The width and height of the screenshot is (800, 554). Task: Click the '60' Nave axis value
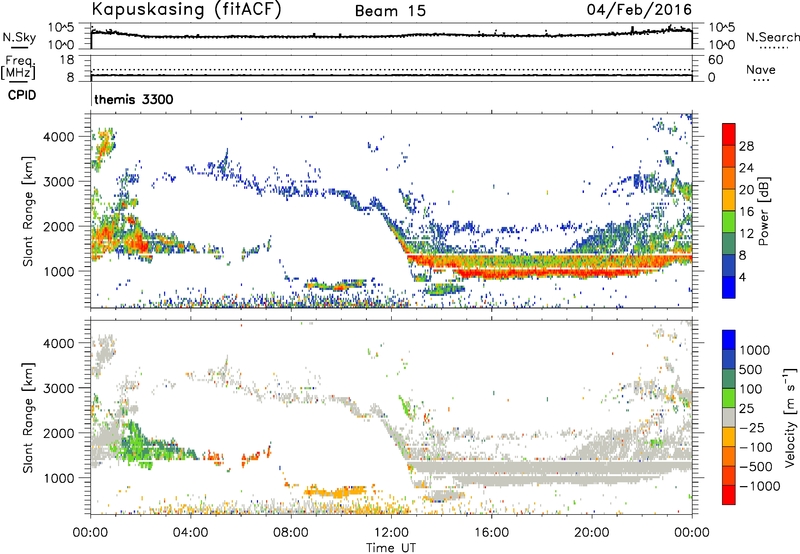pyautogui.click(x=715, y=60)
